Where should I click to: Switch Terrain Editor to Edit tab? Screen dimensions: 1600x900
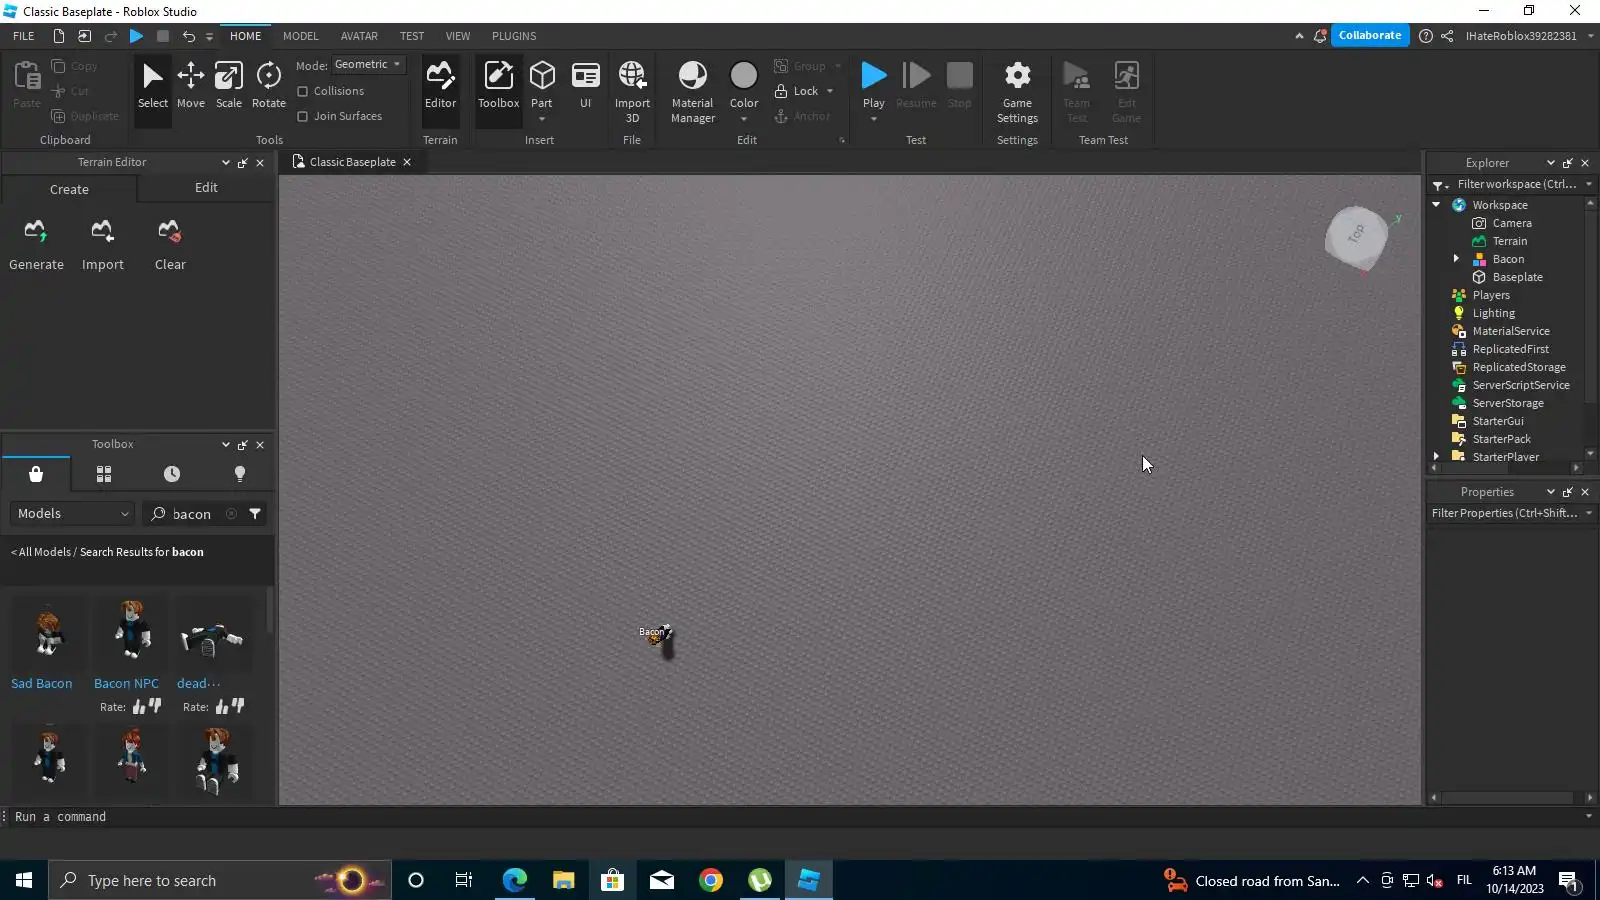[206, 188]
